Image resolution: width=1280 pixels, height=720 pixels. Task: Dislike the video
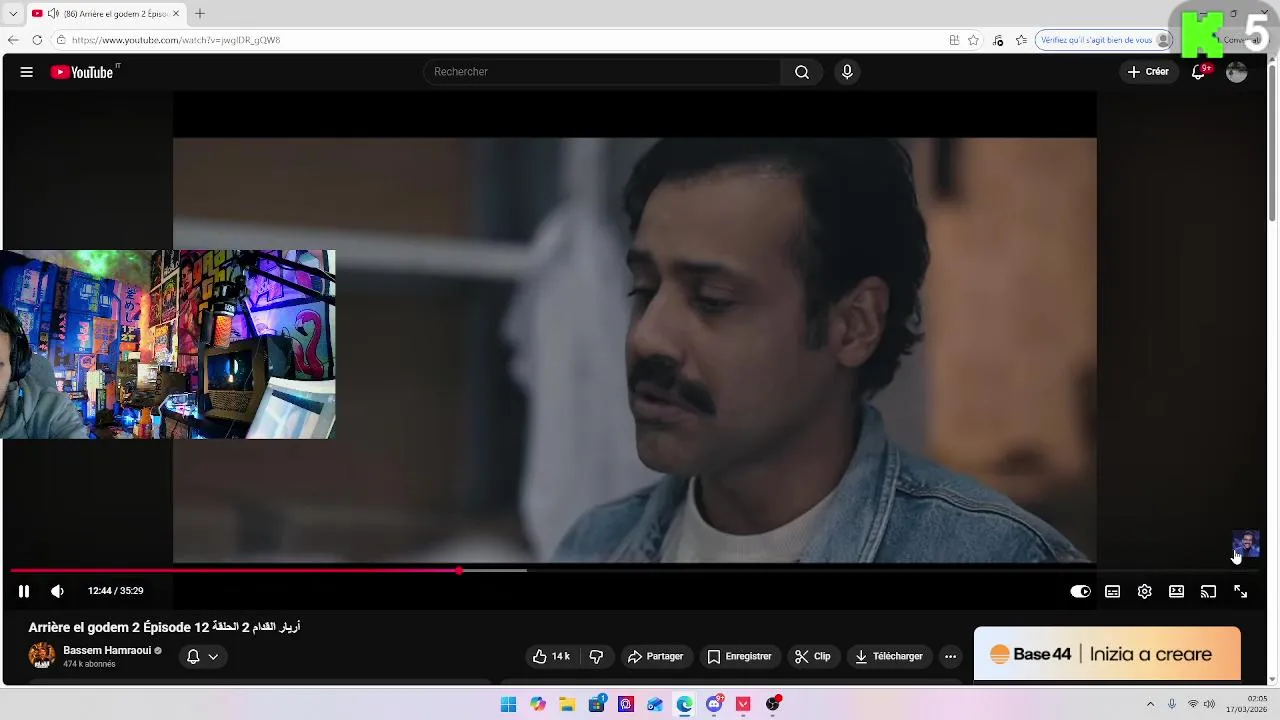point(597,657)
